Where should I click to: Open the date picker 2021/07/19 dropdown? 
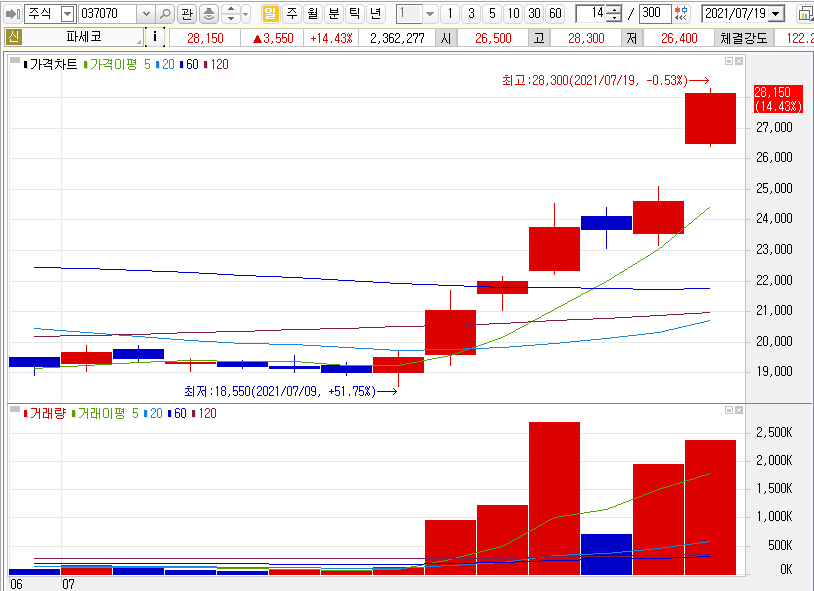776,14
